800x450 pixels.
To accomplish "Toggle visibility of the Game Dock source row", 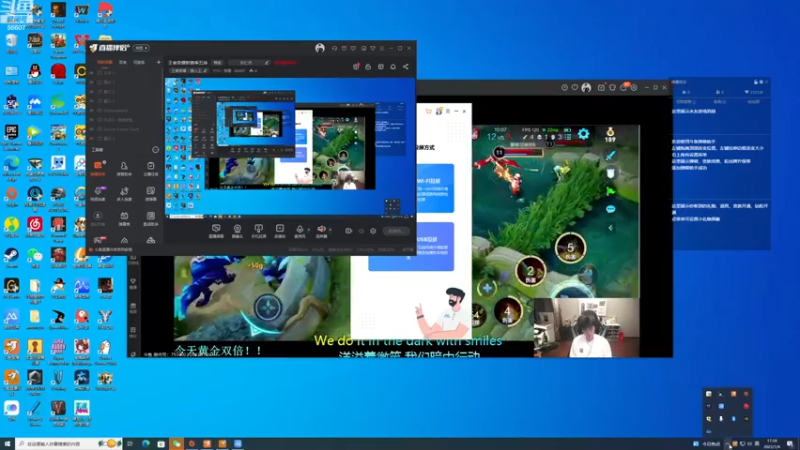I will (x=92, y=129).
